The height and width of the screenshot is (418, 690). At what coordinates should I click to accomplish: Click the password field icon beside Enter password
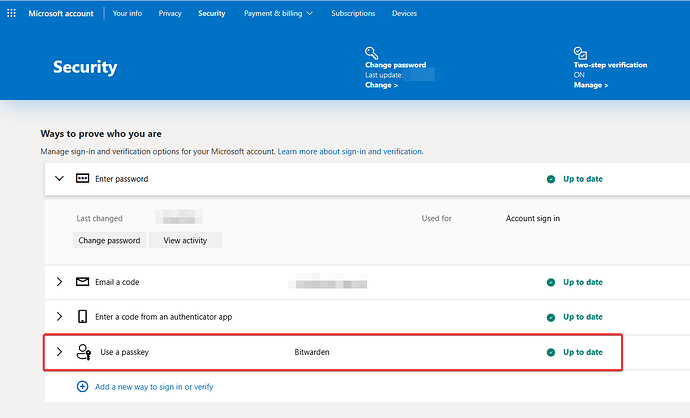pos(82,178)
